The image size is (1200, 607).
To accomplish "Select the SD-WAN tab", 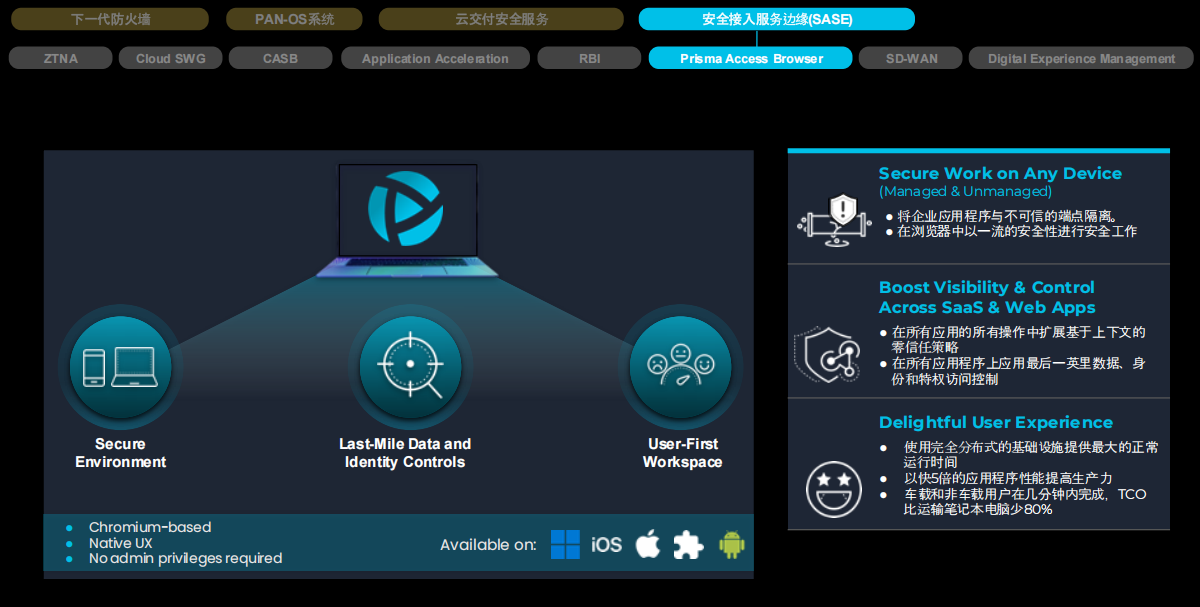I will [911, 59].
